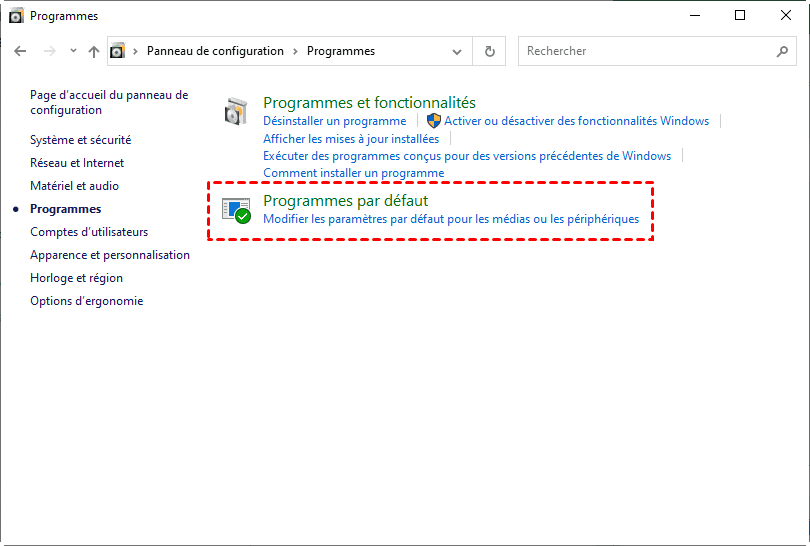Open Comptes d'utilisateurs category
Screen dimensions: 810x546
pos(89,232)
